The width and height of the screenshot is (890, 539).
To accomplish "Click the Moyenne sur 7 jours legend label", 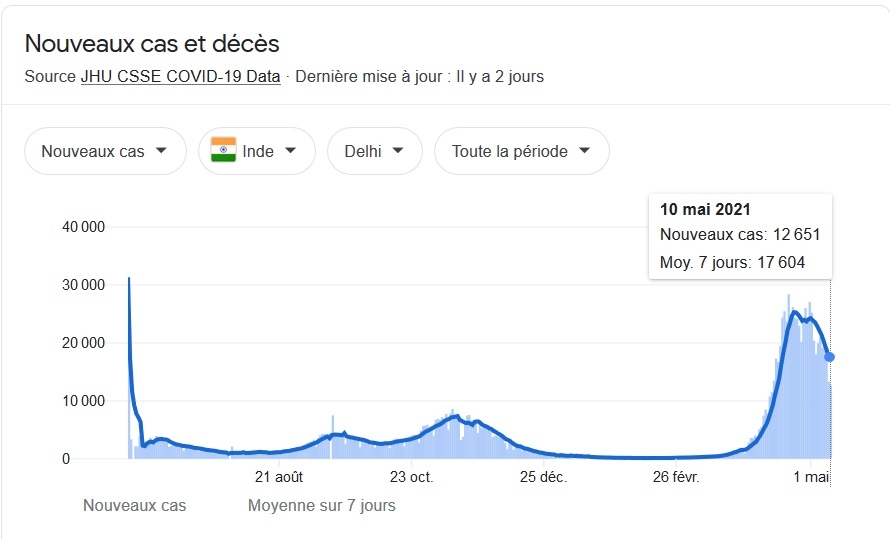I will [321, 506].
